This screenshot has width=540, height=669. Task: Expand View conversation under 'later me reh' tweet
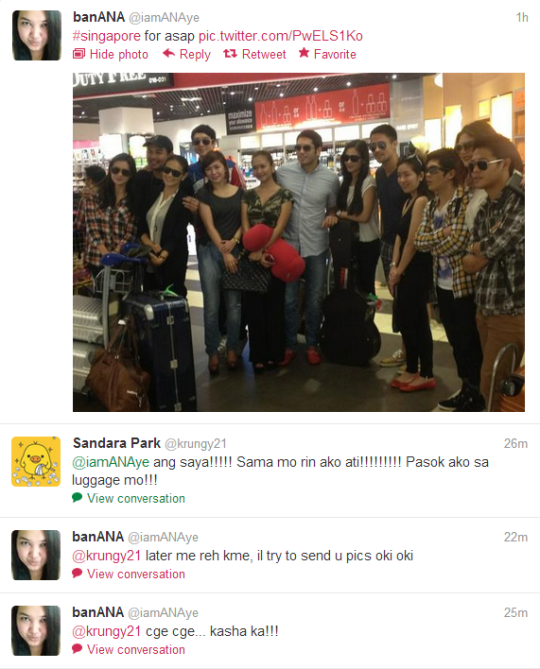click(x=136, y=574)
